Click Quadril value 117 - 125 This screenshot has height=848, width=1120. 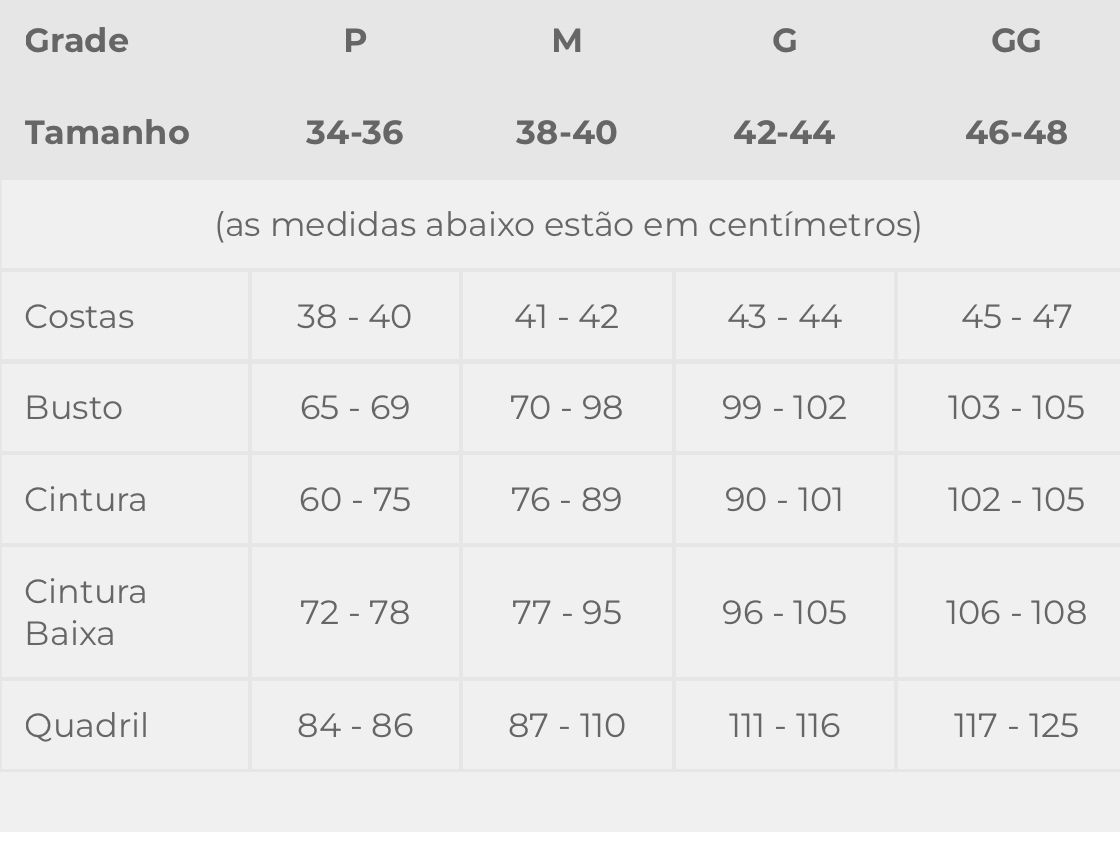point(1016,725)
